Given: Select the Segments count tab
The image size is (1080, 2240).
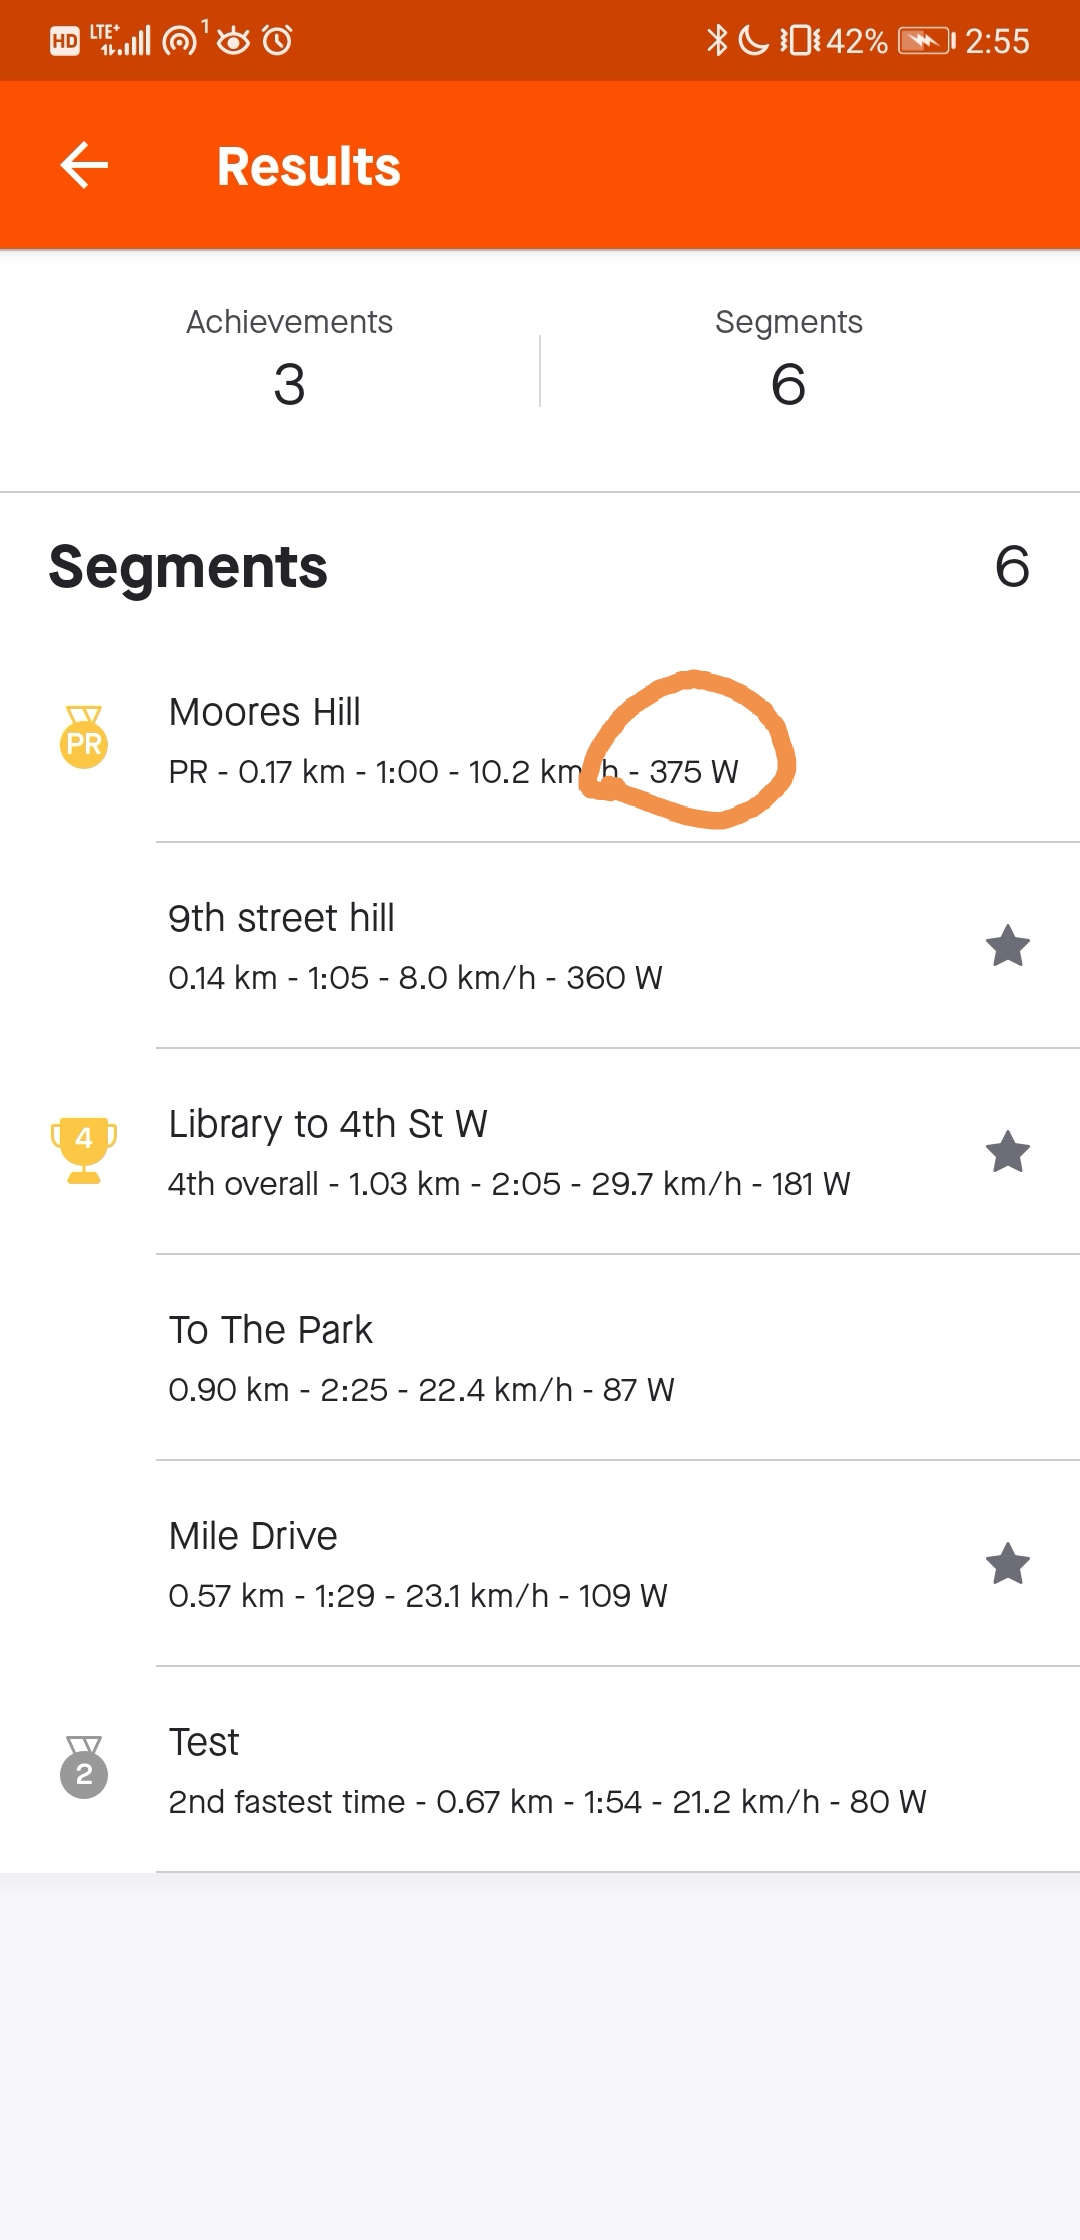Looking at the screenshot, I should point(789,358).
